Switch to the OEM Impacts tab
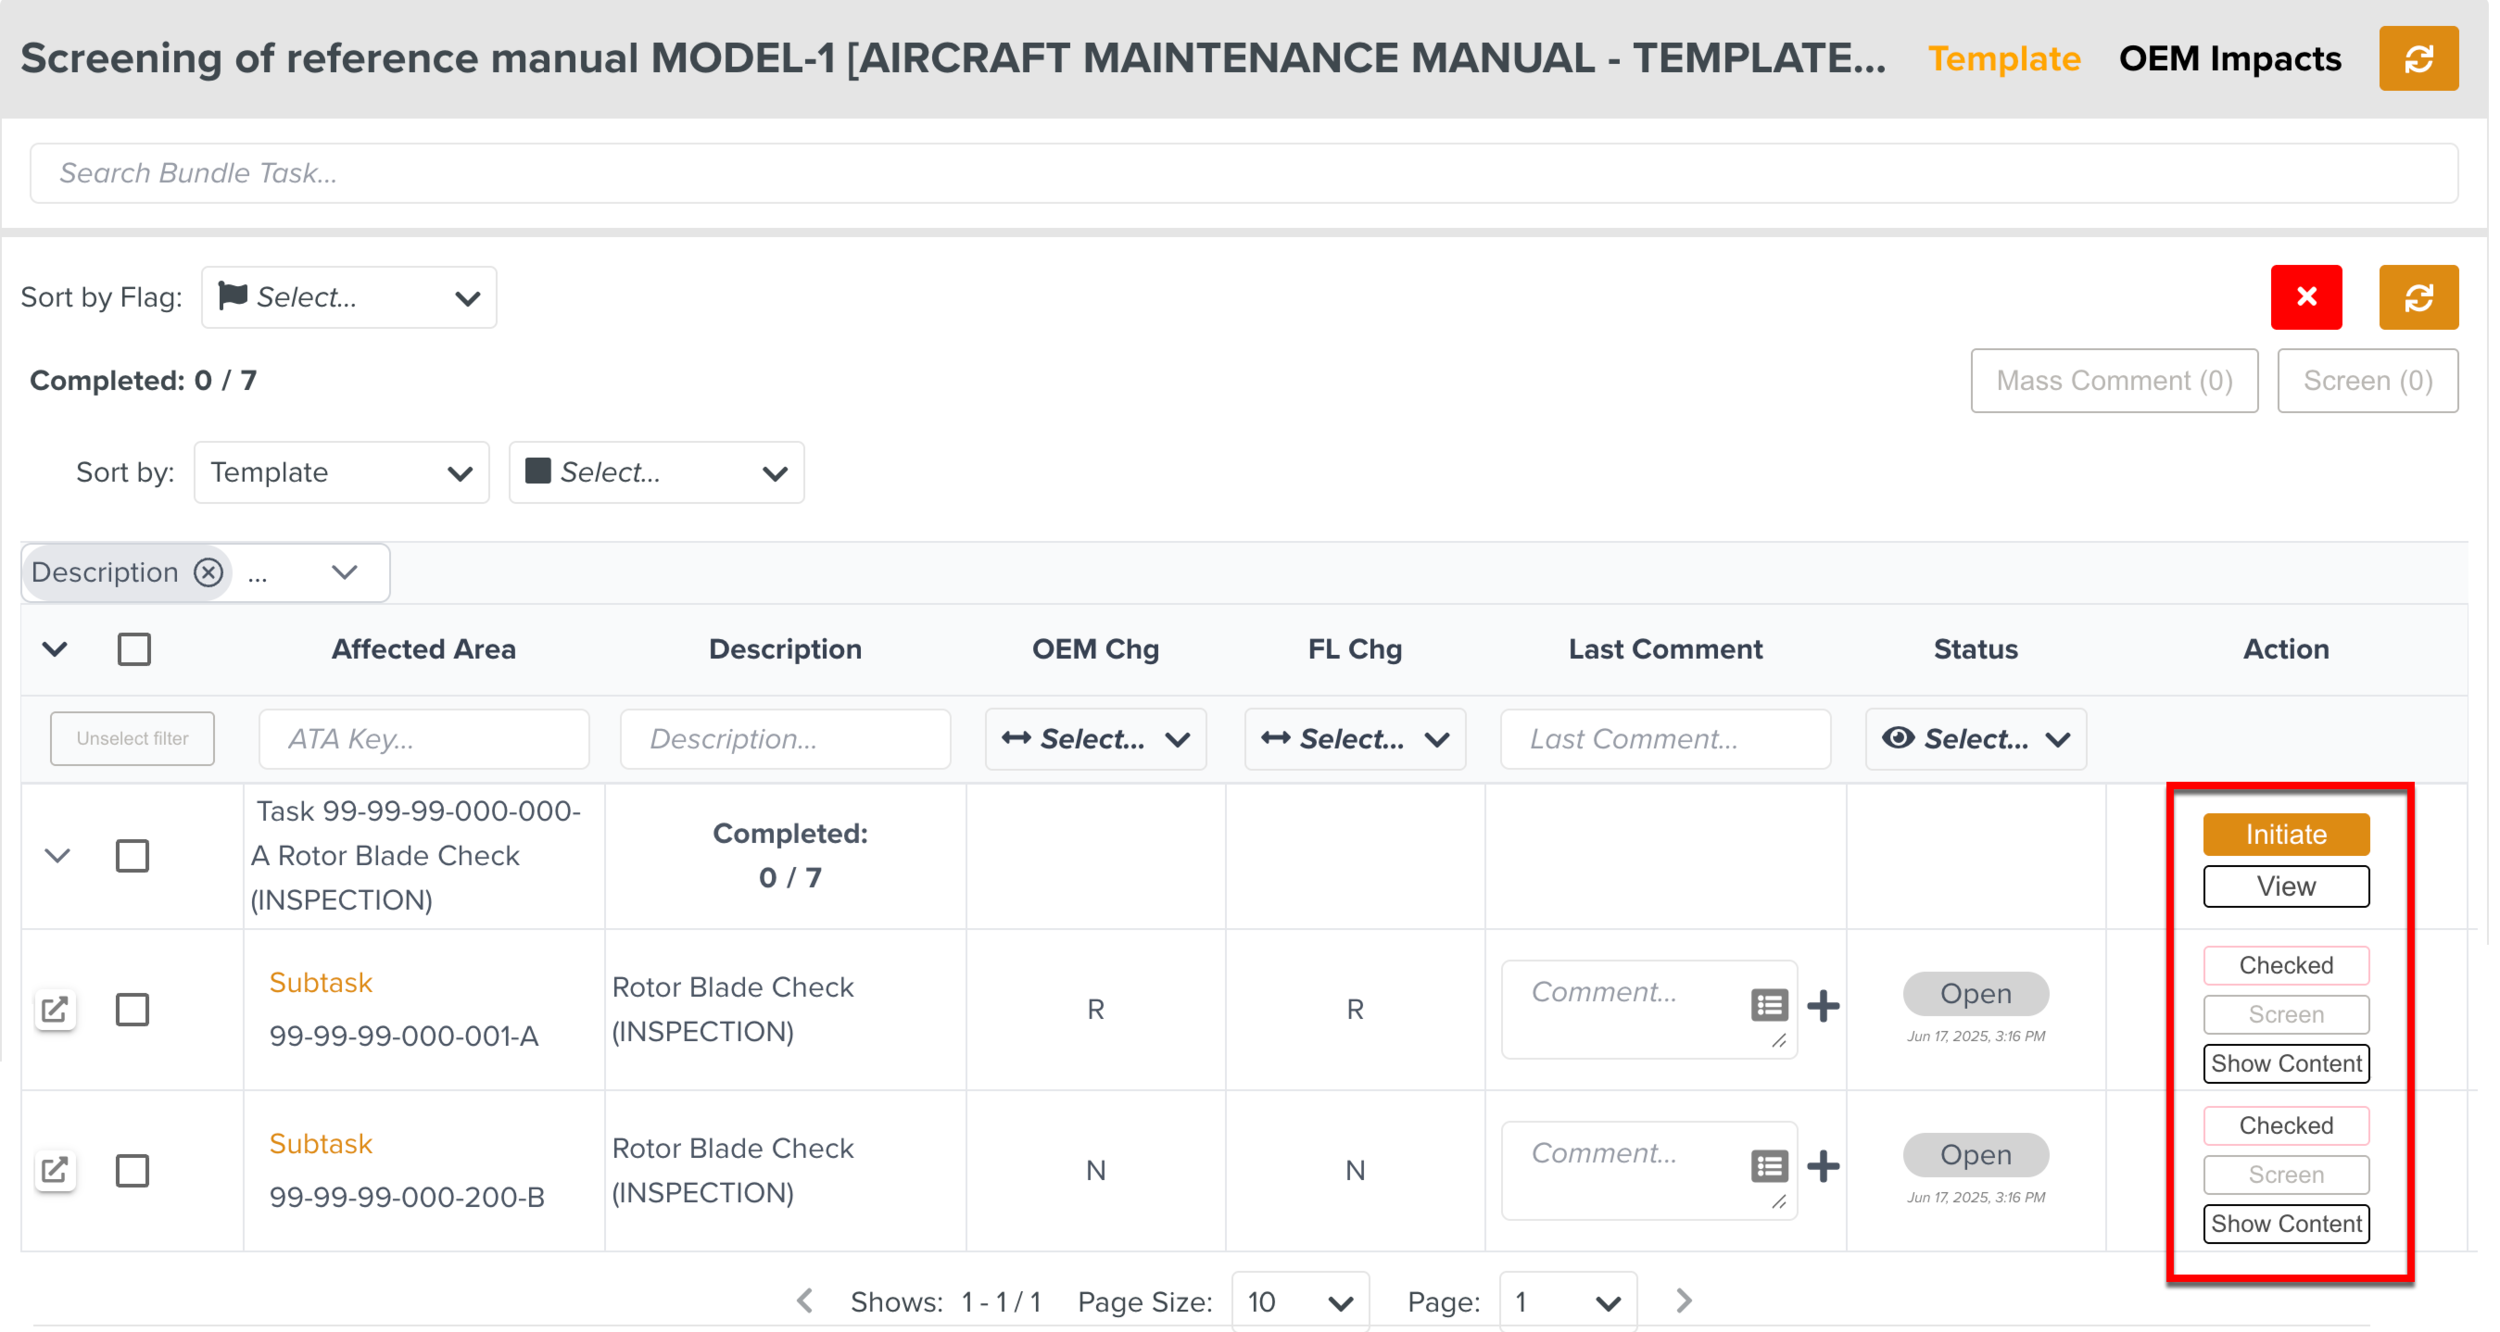This screenshot has width=2500, height=1332. [x=2229, y=58]
